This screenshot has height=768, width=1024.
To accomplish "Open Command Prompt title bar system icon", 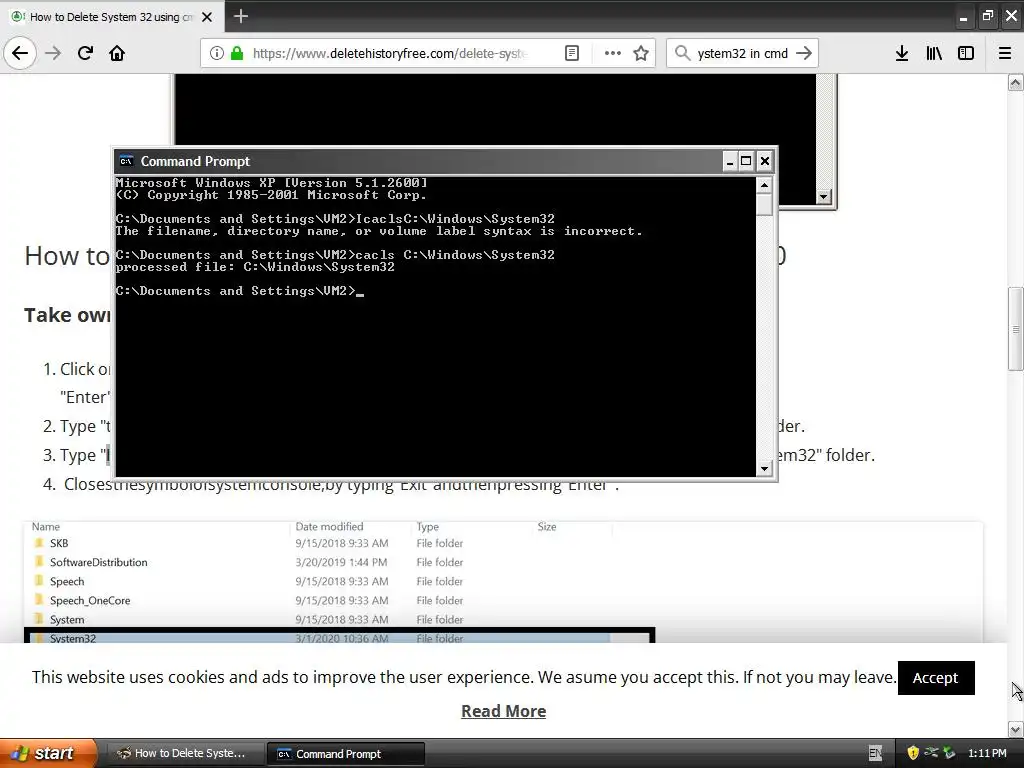I will [126, 161].
